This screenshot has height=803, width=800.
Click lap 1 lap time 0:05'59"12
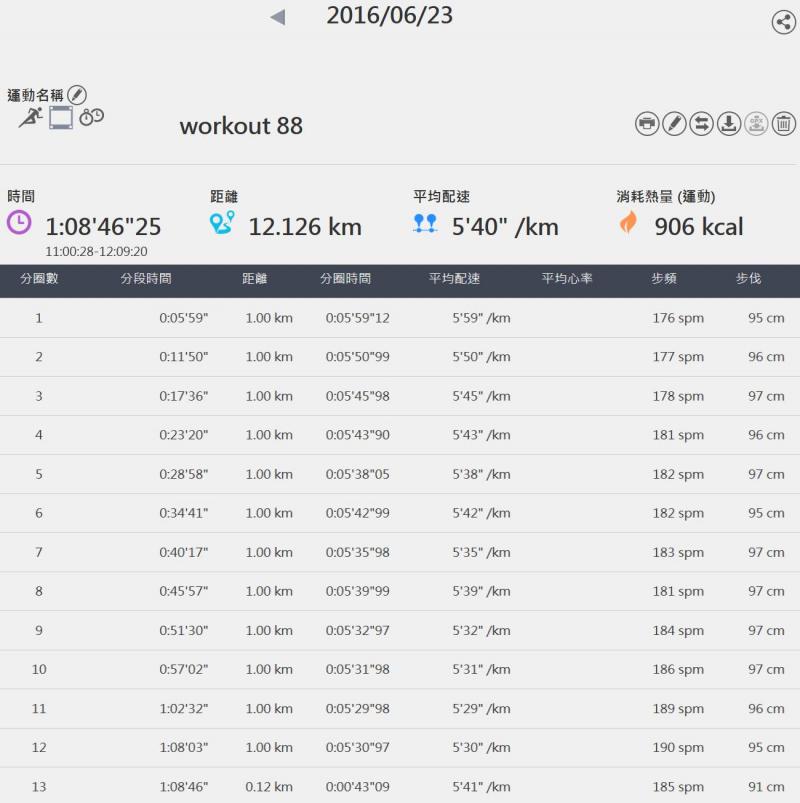357,318
